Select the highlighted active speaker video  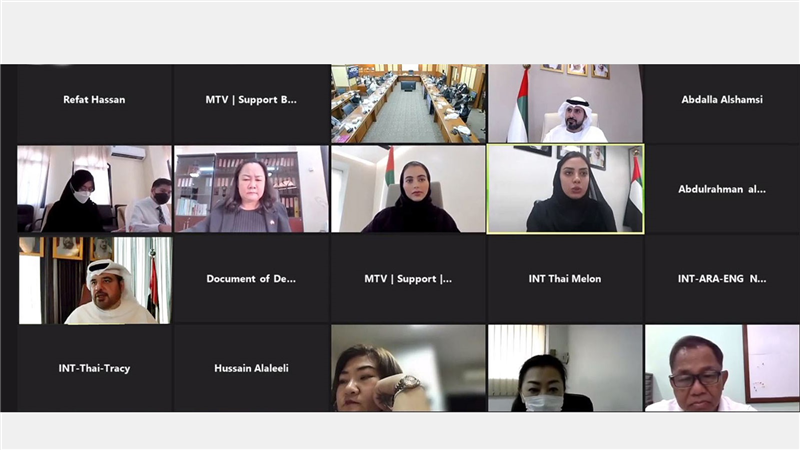565,189
